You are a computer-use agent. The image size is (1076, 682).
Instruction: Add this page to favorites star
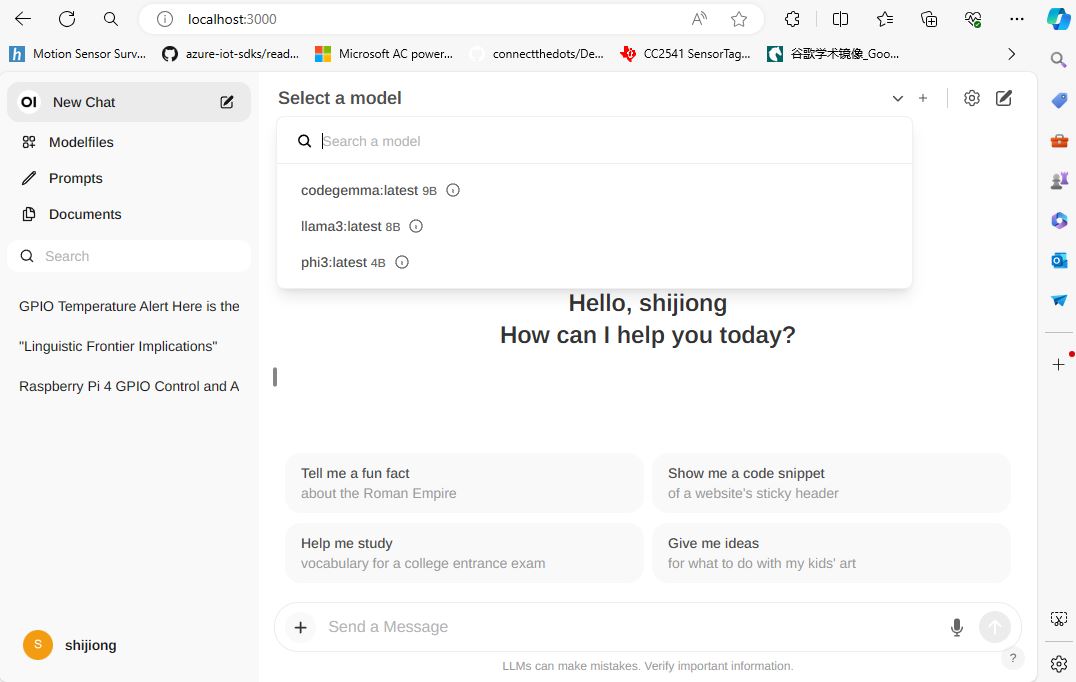pos(739,19)
